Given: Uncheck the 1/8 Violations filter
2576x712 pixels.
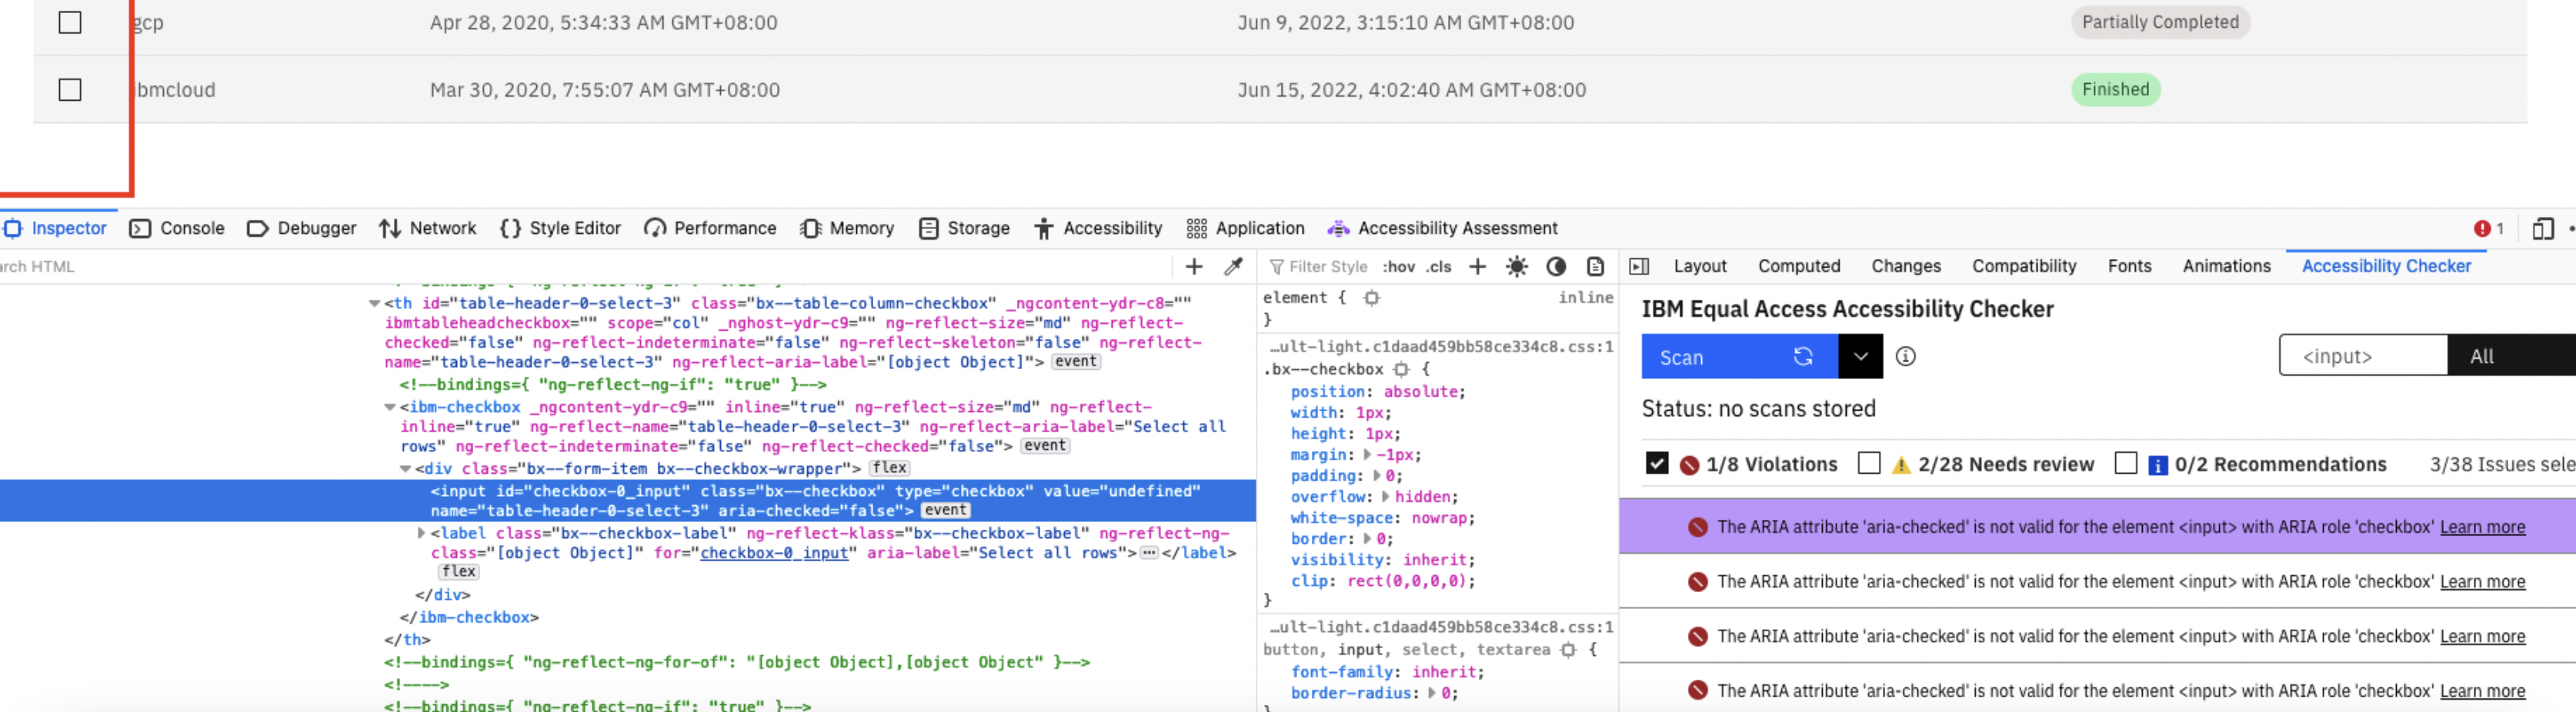Looking at the screenshot, I should (1658, 463).
